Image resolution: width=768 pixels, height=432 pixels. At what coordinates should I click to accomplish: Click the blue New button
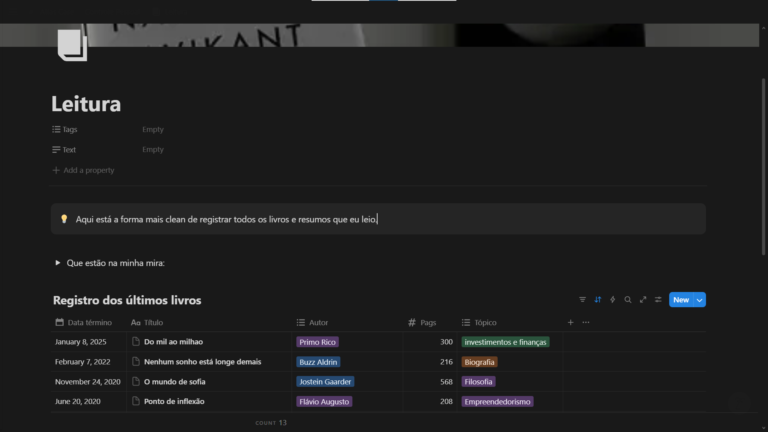coord(681,300)
